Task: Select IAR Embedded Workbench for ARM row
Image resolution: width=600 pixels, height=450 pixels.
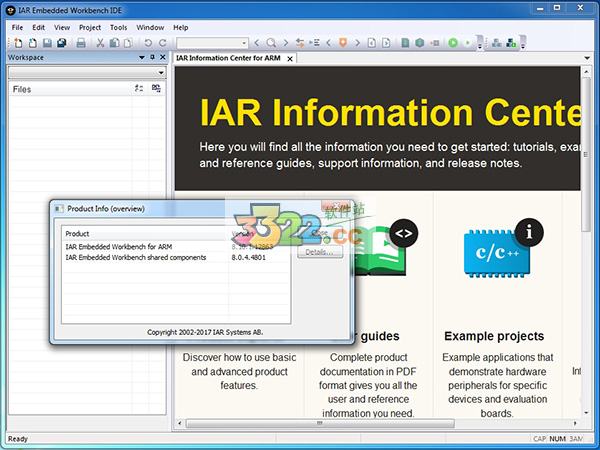Action: [115, 246]
